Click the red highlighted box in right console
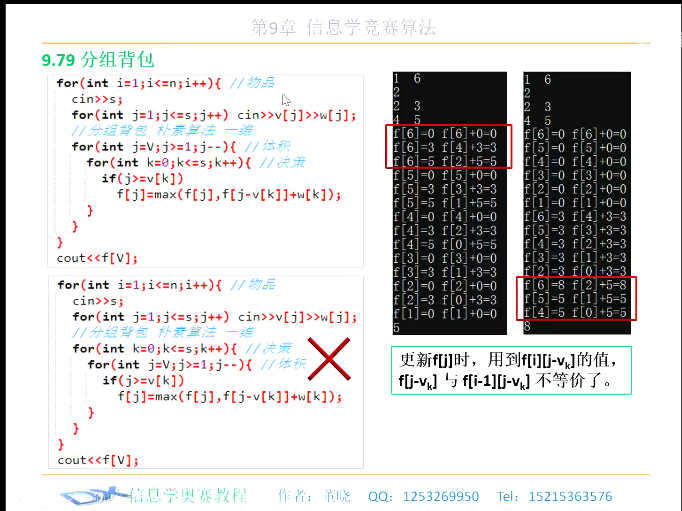Viewport: 682px width, 511px height. tap(576, 298)
